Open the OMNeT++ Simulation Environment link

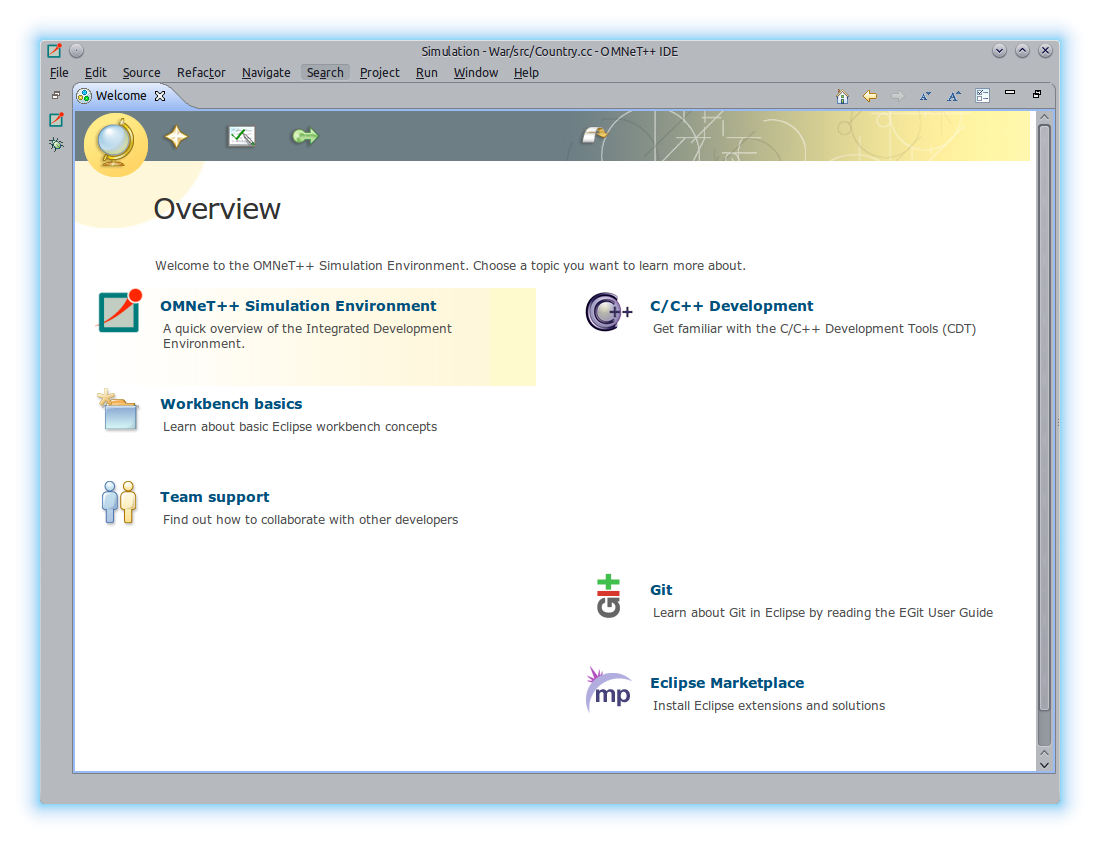click(x=298, y=306)
